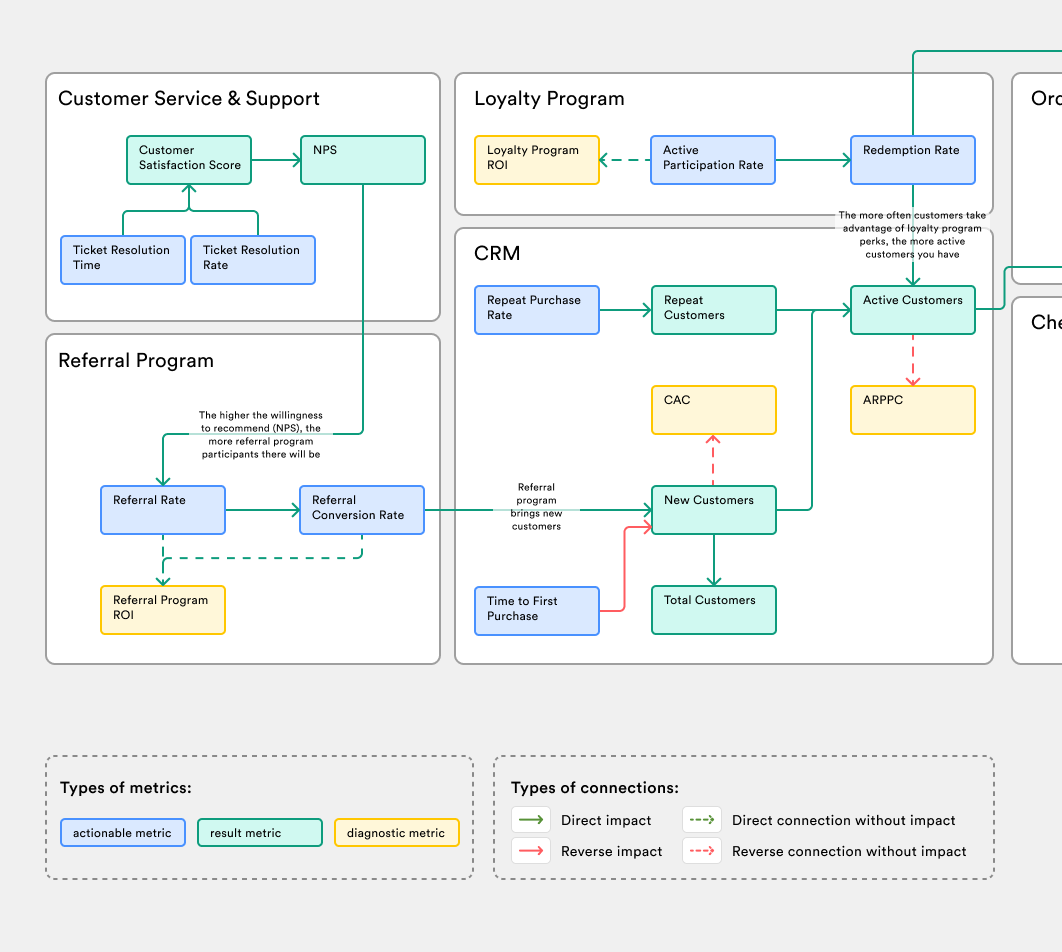Select the Active Participation Rate node

[713, 160]
